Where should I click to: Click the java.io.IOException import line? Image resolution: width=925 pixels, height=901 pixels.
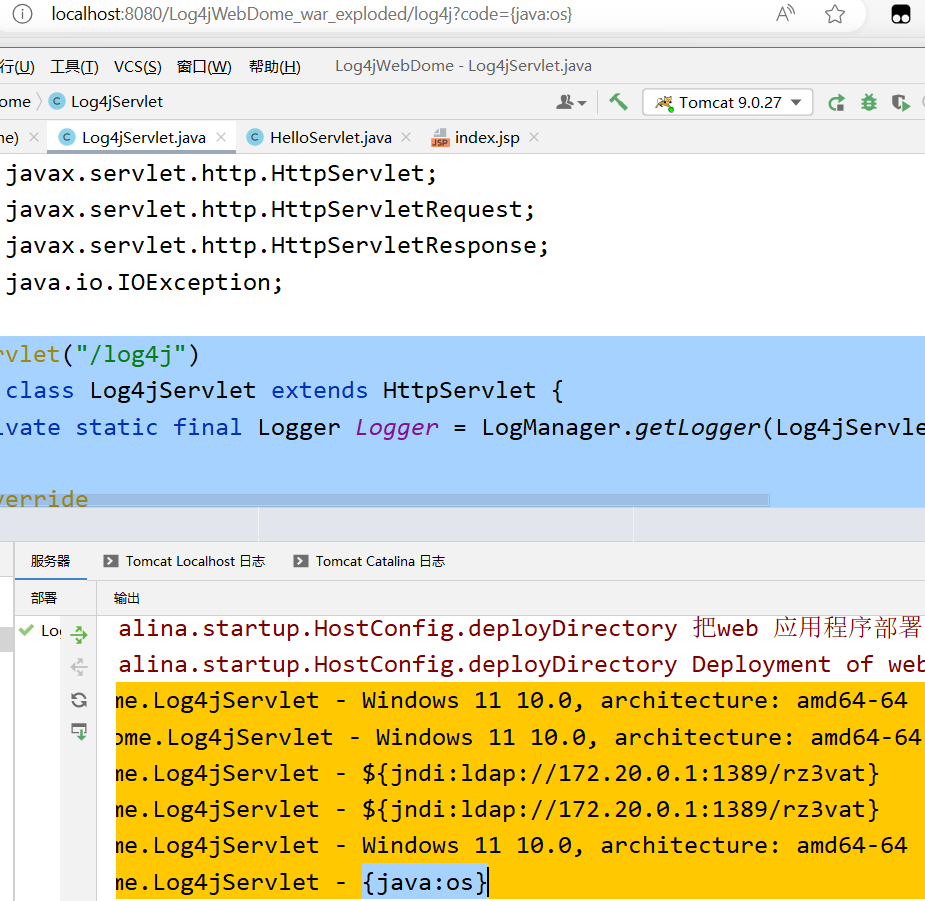(145, 282)
